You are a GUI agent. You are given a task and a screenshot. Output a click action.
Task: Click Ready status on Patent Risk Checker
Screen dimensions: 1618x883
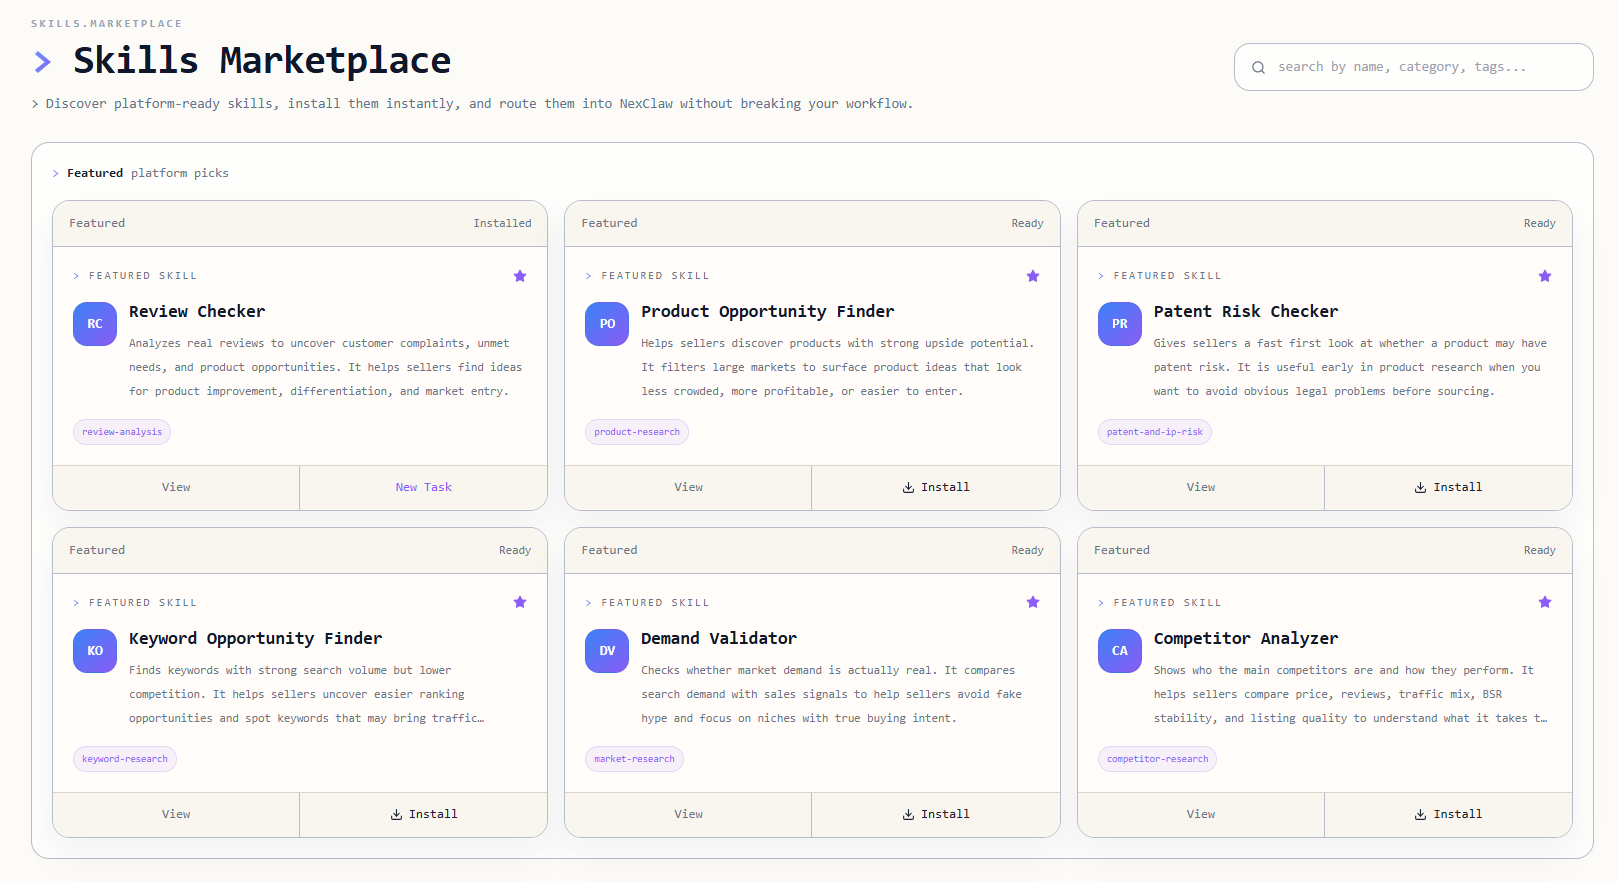(1539, 223)
